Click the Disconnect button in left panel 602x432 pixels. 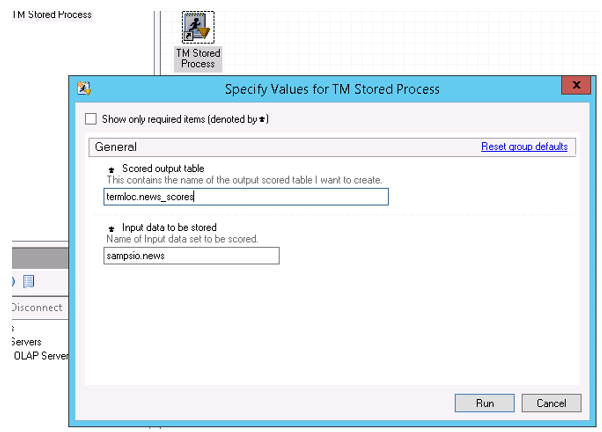(37, 307)
